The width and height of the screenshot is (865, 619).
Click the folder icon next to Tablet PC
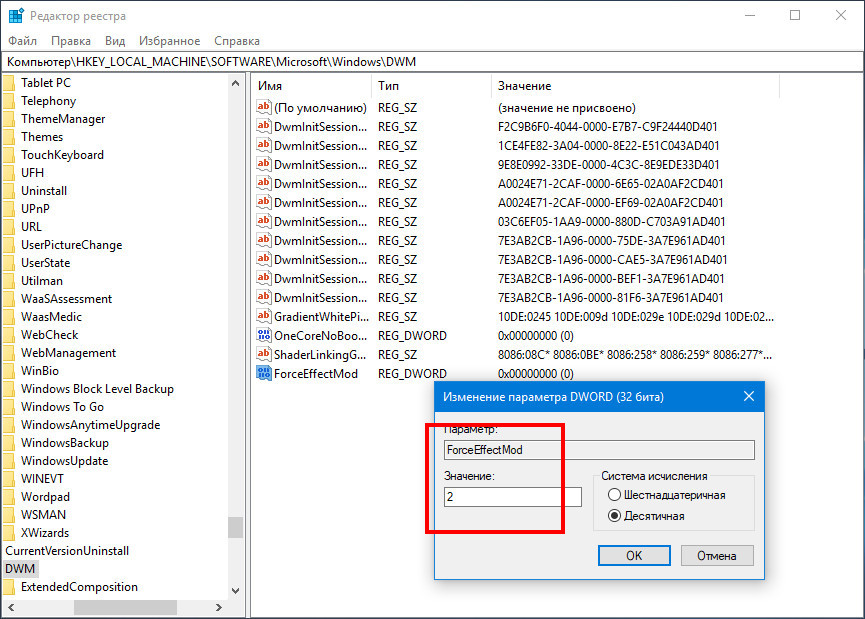click(x=9, y=83)
